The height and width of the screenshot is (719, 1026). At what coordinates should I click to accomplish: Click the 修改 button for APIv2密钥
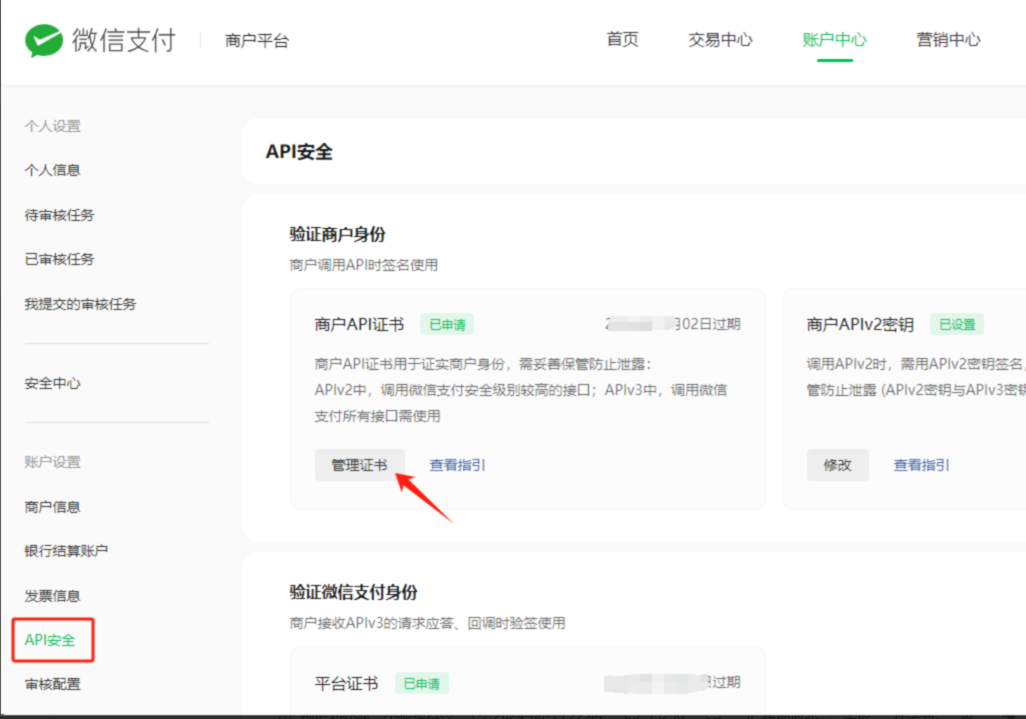[838, 465]
